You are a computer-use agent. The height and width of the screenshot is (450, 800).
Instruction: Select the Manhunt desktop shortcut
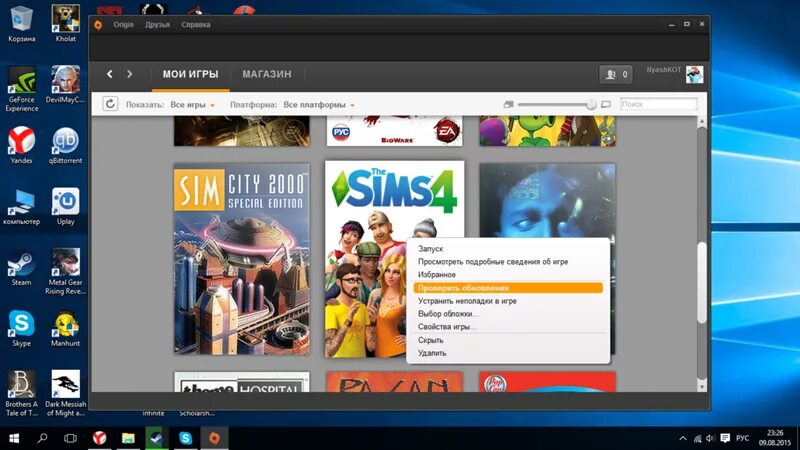(65, 328)
